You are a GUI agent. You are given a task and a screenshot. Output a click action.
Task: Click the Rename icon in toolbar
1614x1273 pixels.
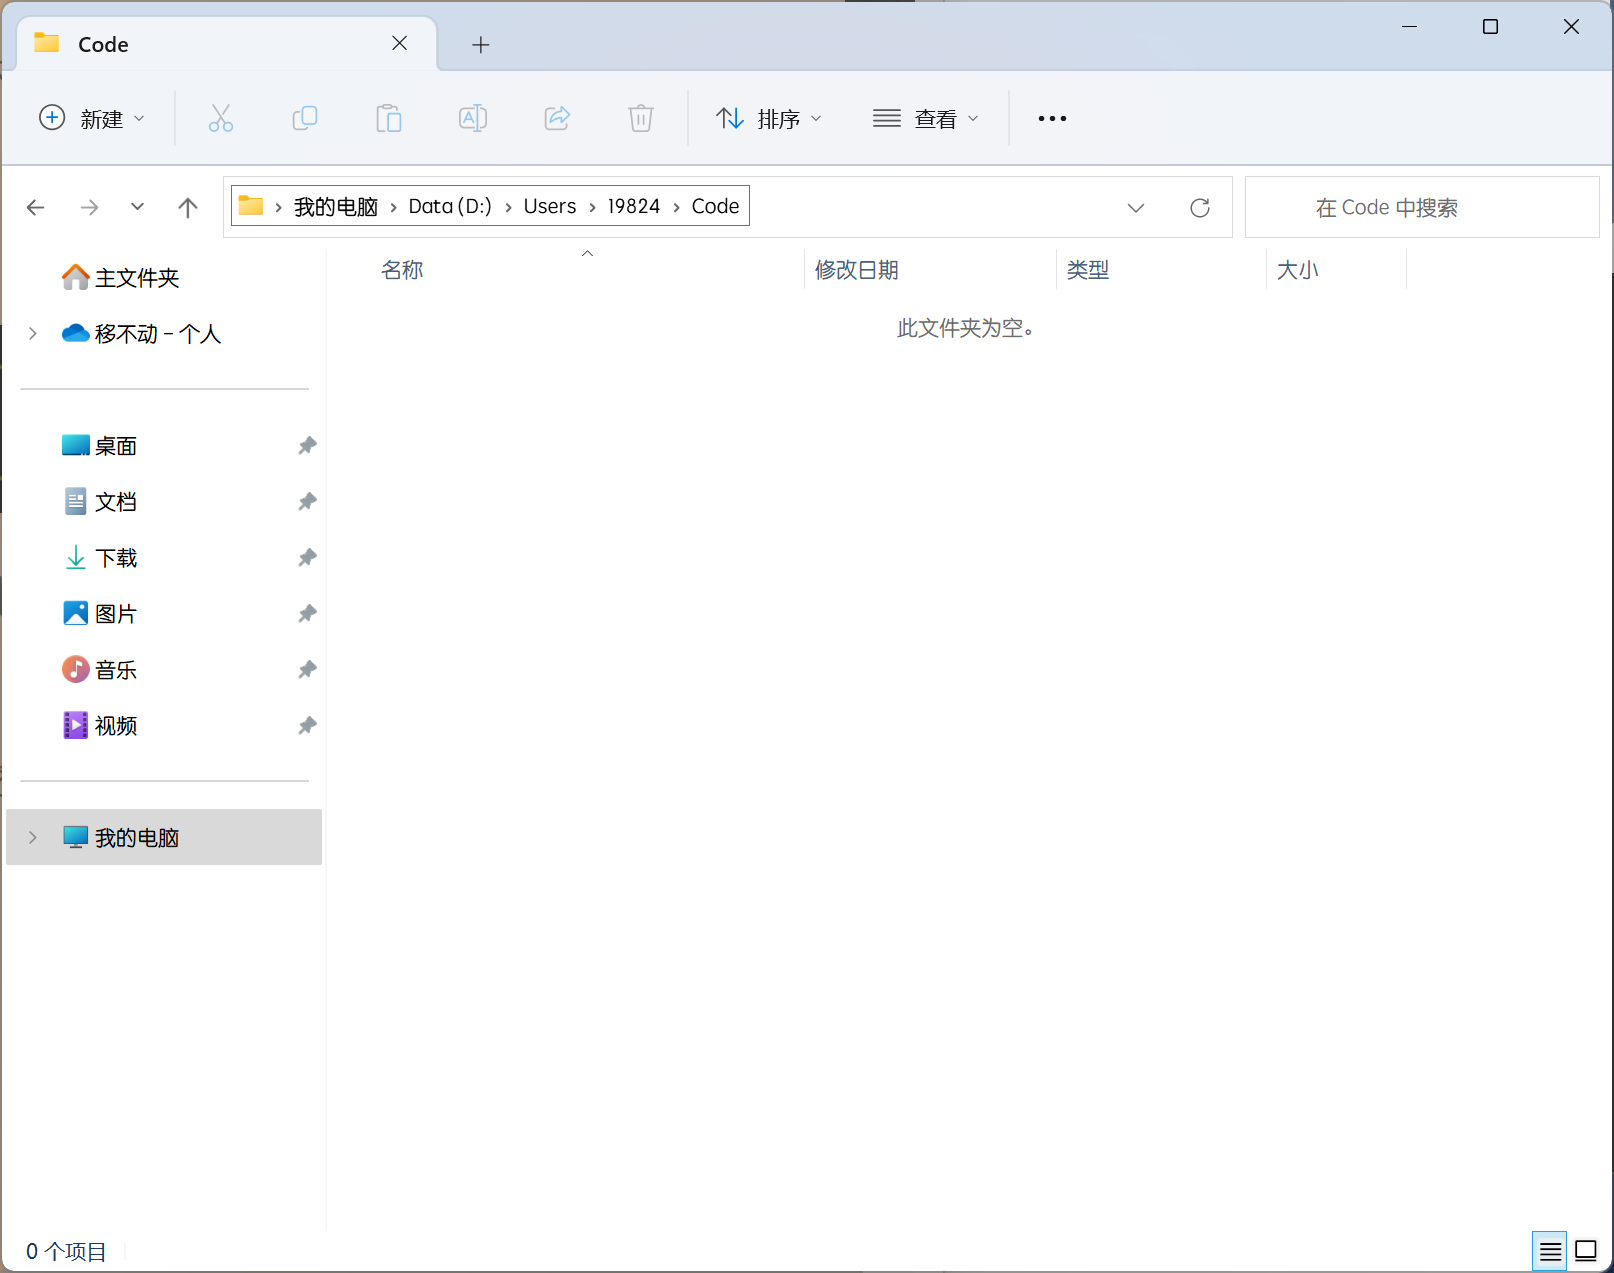click(473, 119)
